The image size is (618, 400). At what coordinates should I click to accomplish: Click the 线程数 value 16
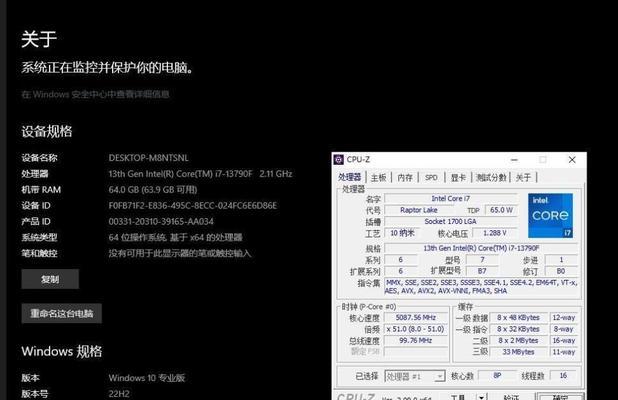tap(563, 376)
